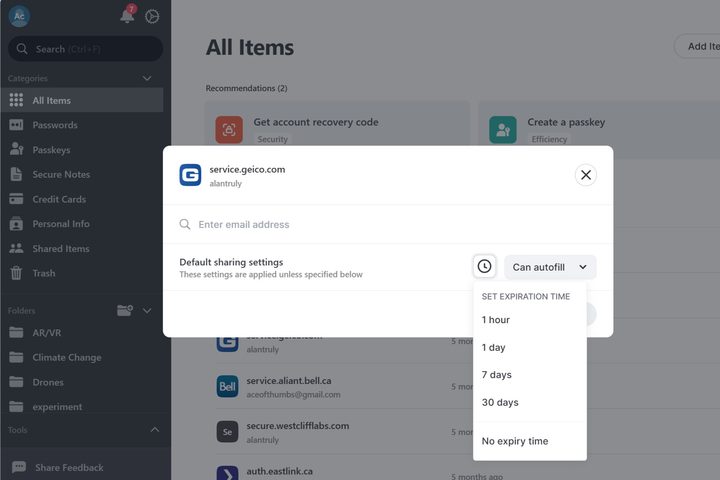The image size is (720, 480).
Task: Click the green passkey icon
Action: pyautogui.click(x=503, y=130)
